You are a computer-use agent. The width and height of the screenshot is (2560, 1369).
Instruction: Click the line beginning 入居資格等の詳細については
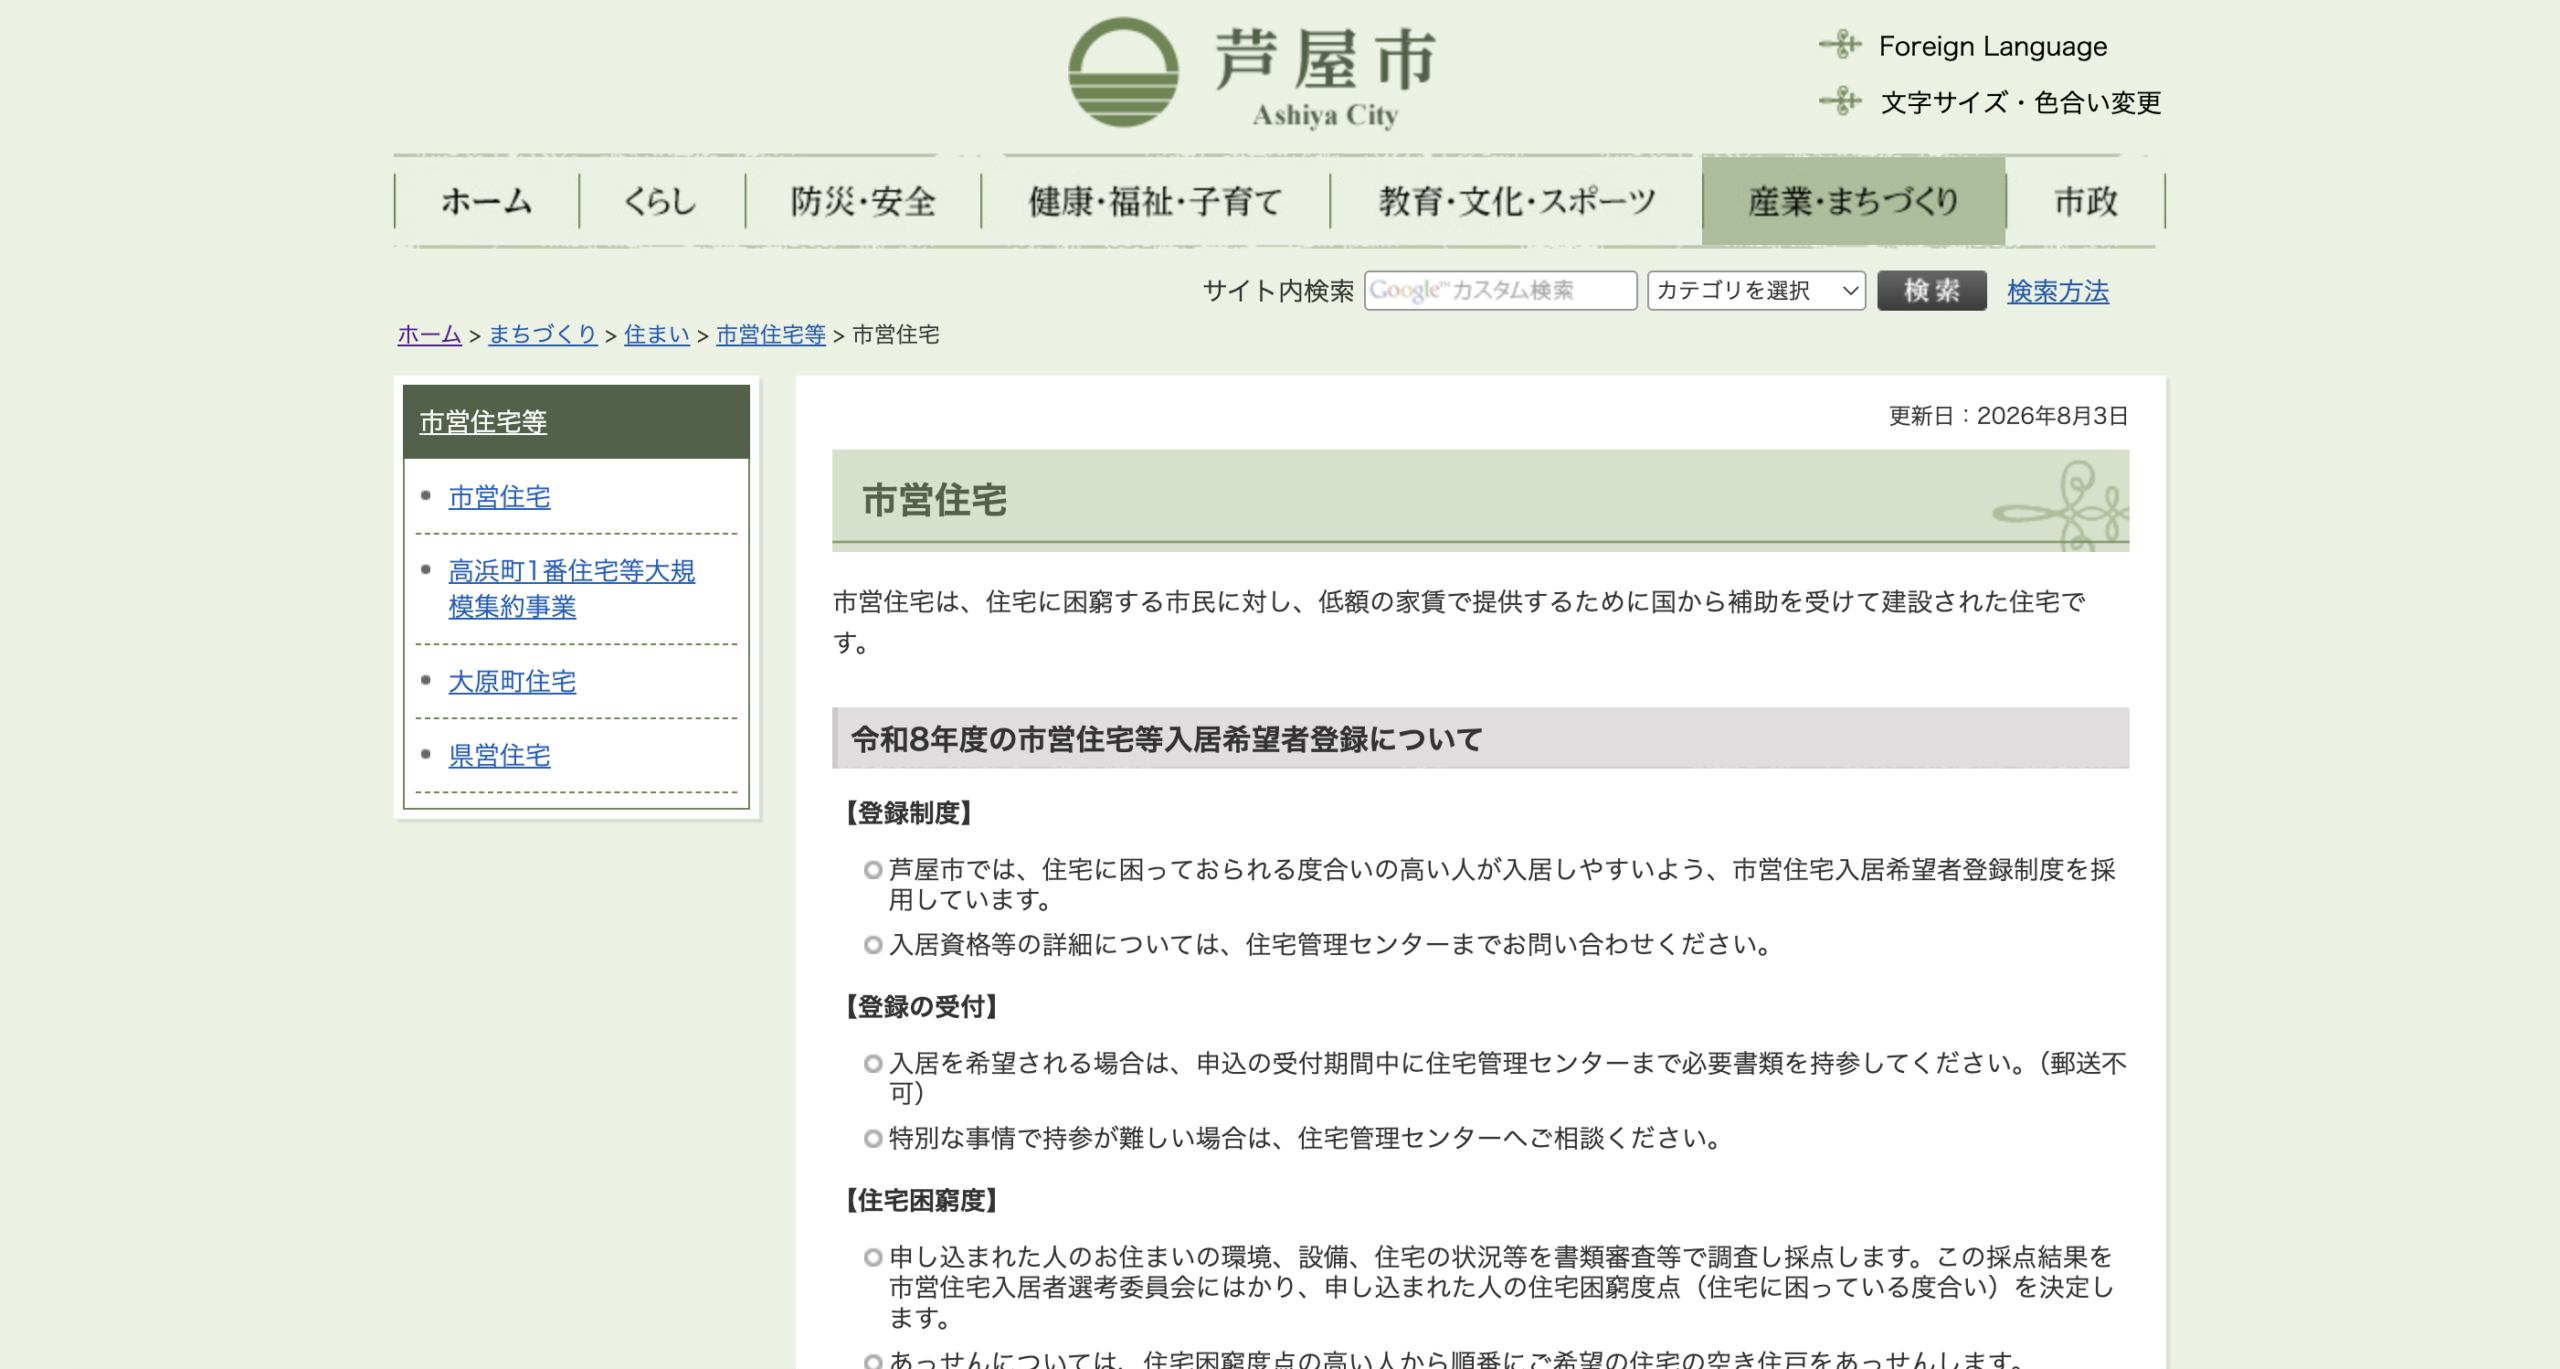pyautogui.click(x=1330, y=945)
